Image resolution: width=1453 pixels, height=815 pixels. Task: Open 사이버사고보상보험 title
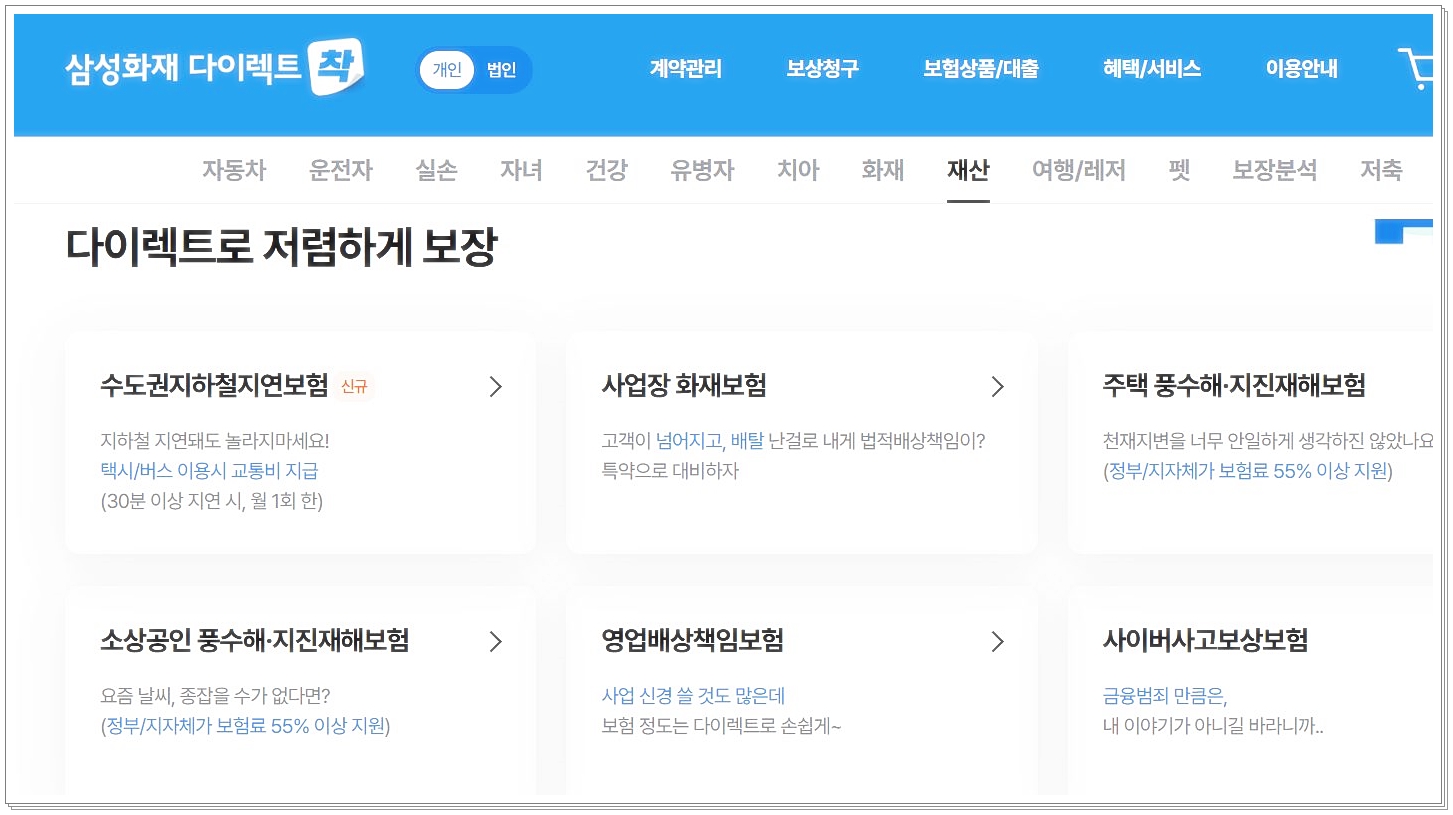point(1205,640)
